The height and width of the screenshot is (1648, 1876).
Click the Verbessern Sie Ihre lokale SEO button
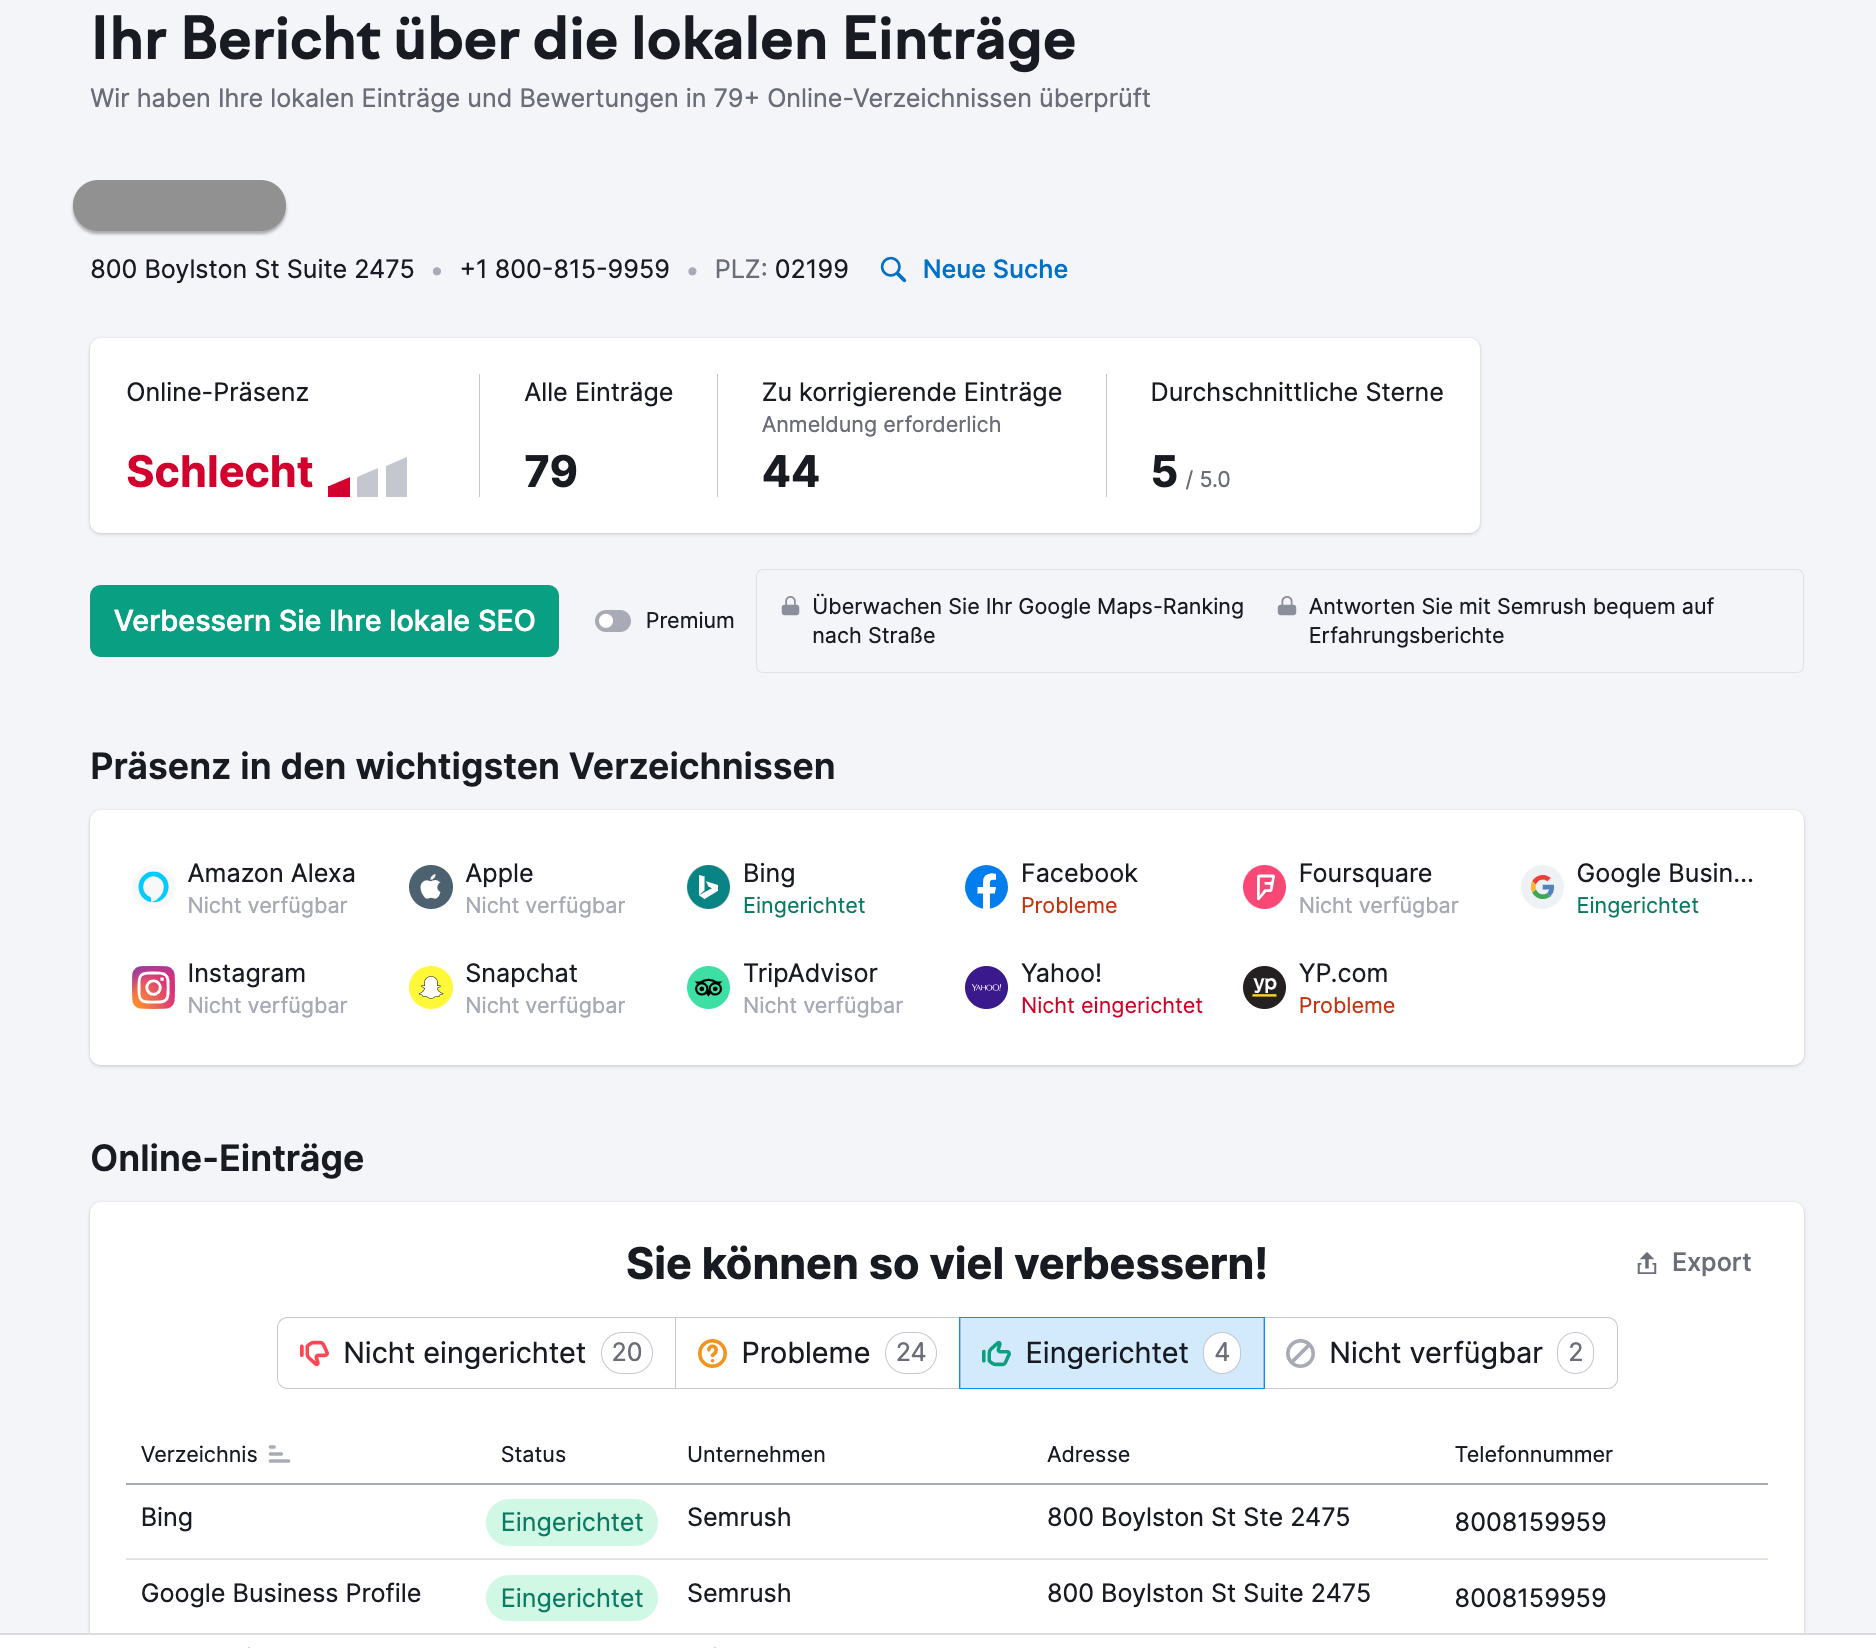[324, 621]
